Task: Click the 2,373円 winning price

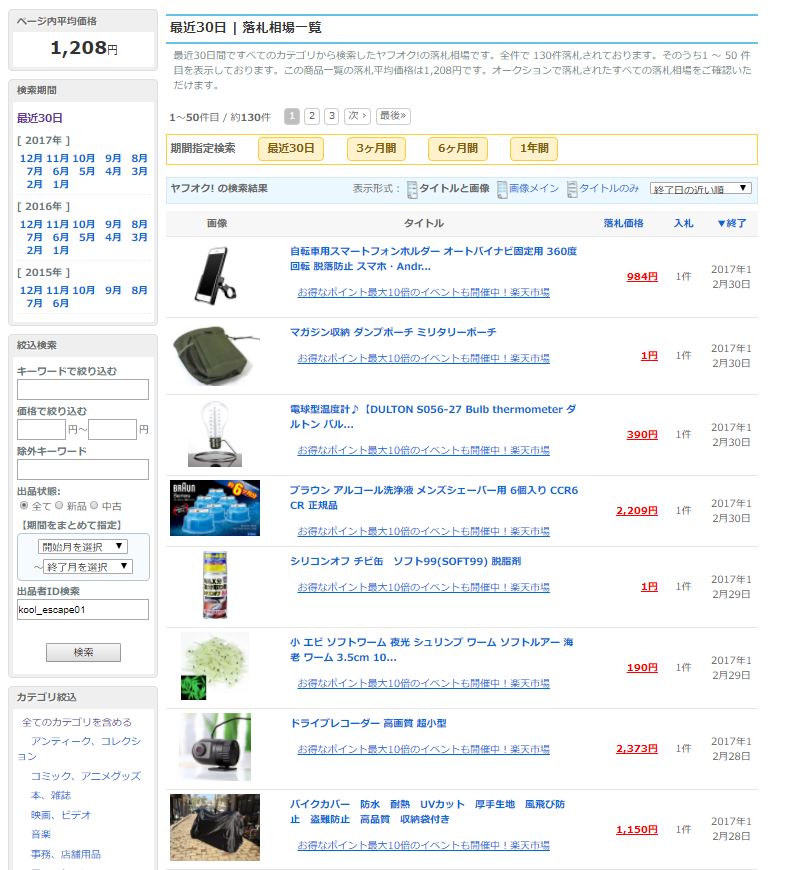Action: [x=637, y=748]
